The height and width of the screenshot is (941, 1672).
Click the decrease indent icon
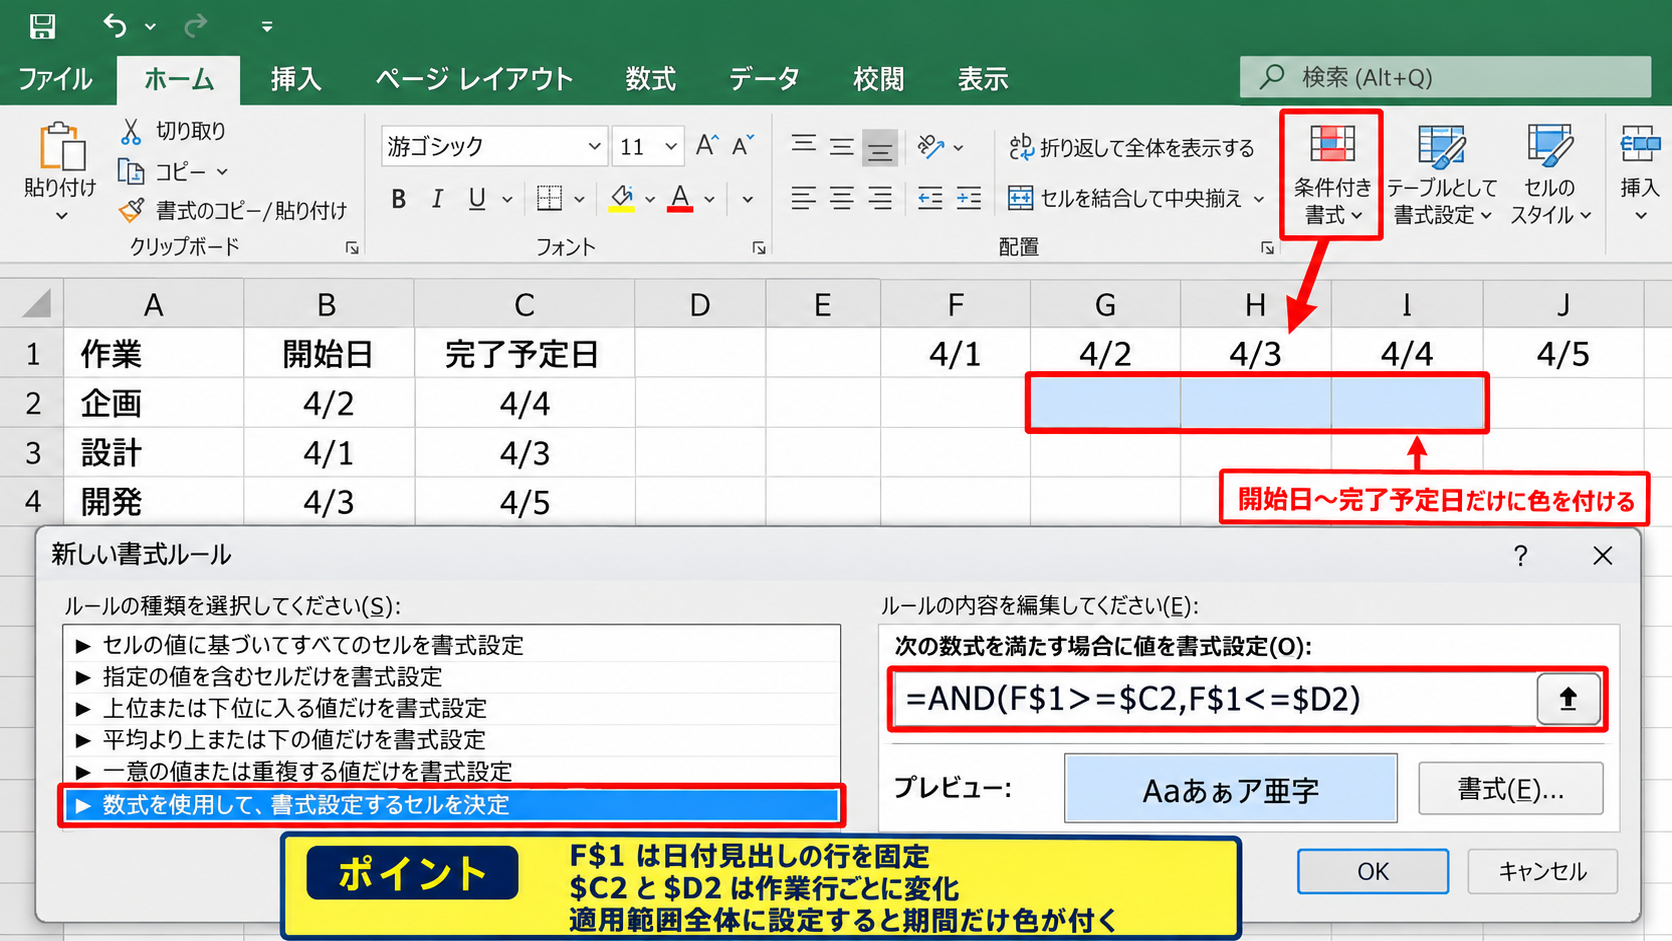click(930, 198)
